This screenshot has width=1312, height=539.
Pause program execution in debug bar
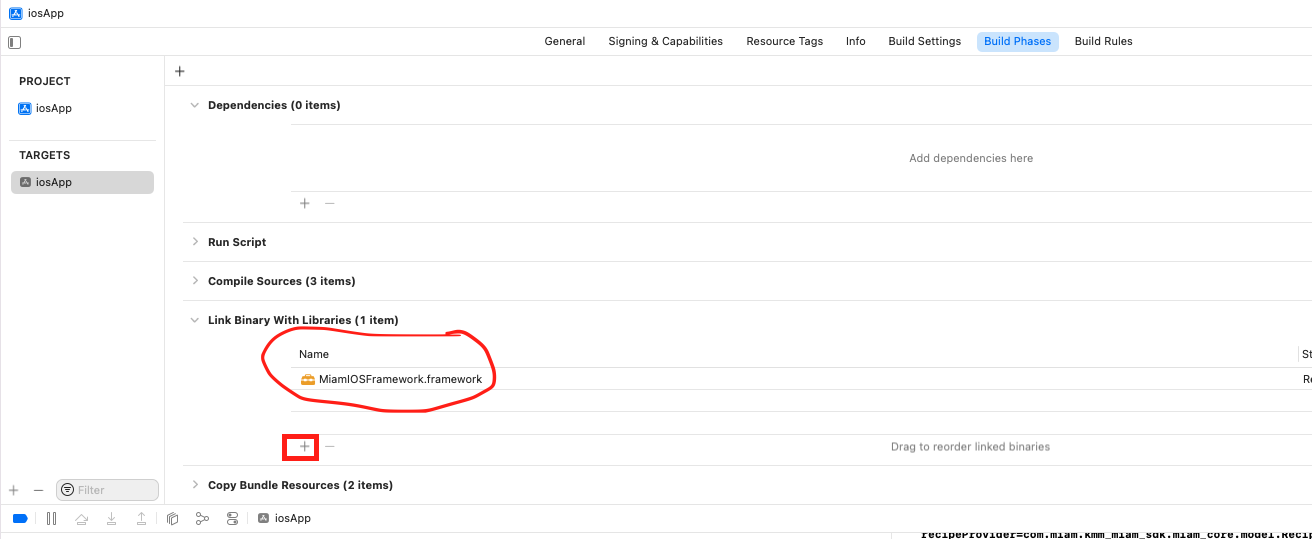[x=51, y=518]
